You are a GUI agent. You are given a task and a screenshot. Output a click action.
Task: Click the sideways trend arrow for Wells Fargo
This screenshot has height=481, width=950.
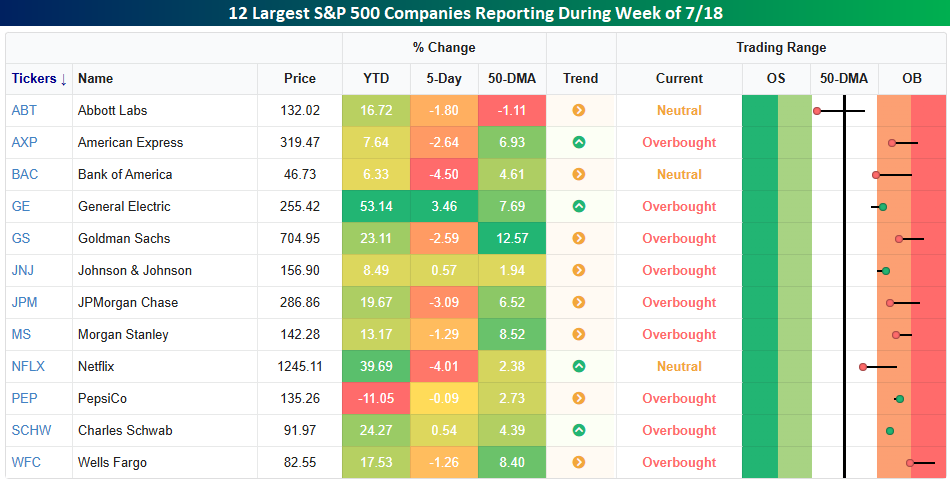pos(579,463)
